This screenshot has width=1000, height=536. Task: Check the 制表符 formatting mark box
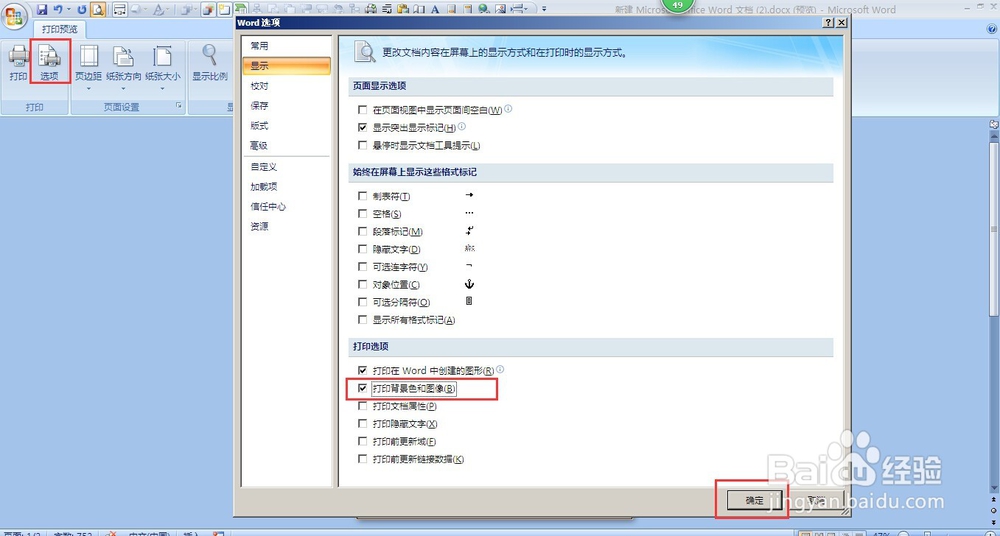[x=362, y=196]
